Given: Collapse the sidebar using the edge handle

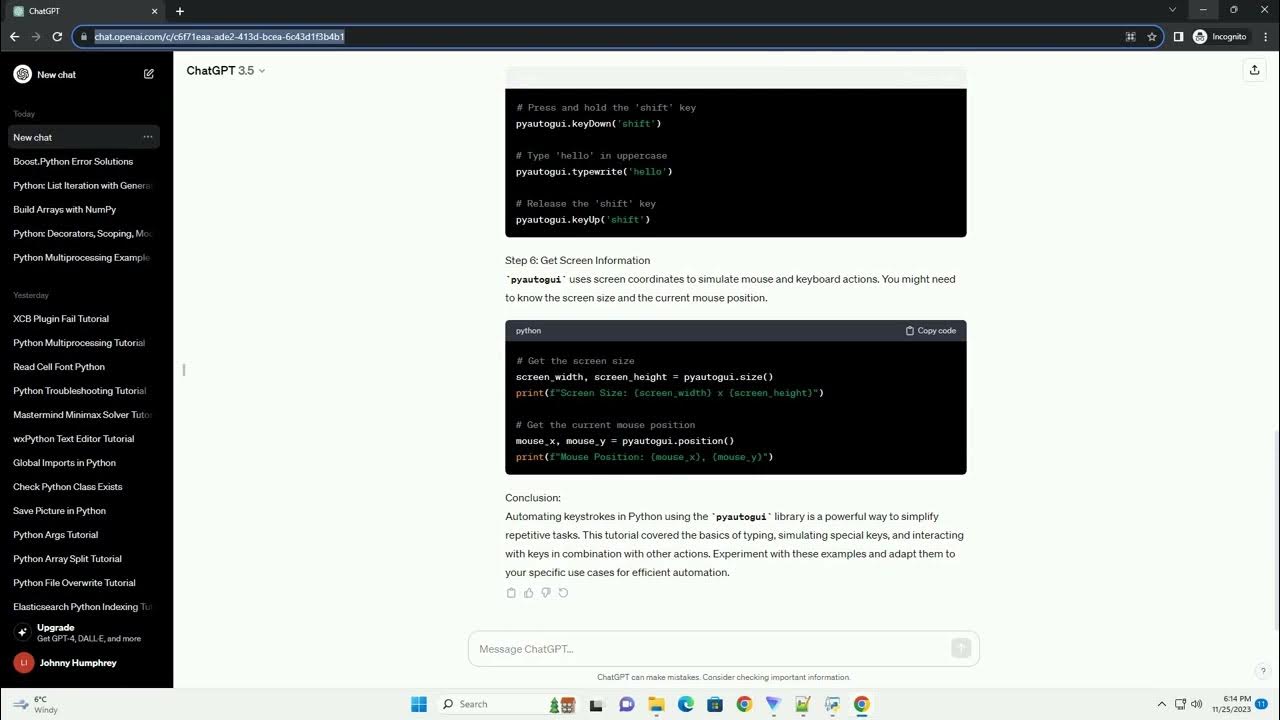Looking at the screenshot, I should coord(184,370).
